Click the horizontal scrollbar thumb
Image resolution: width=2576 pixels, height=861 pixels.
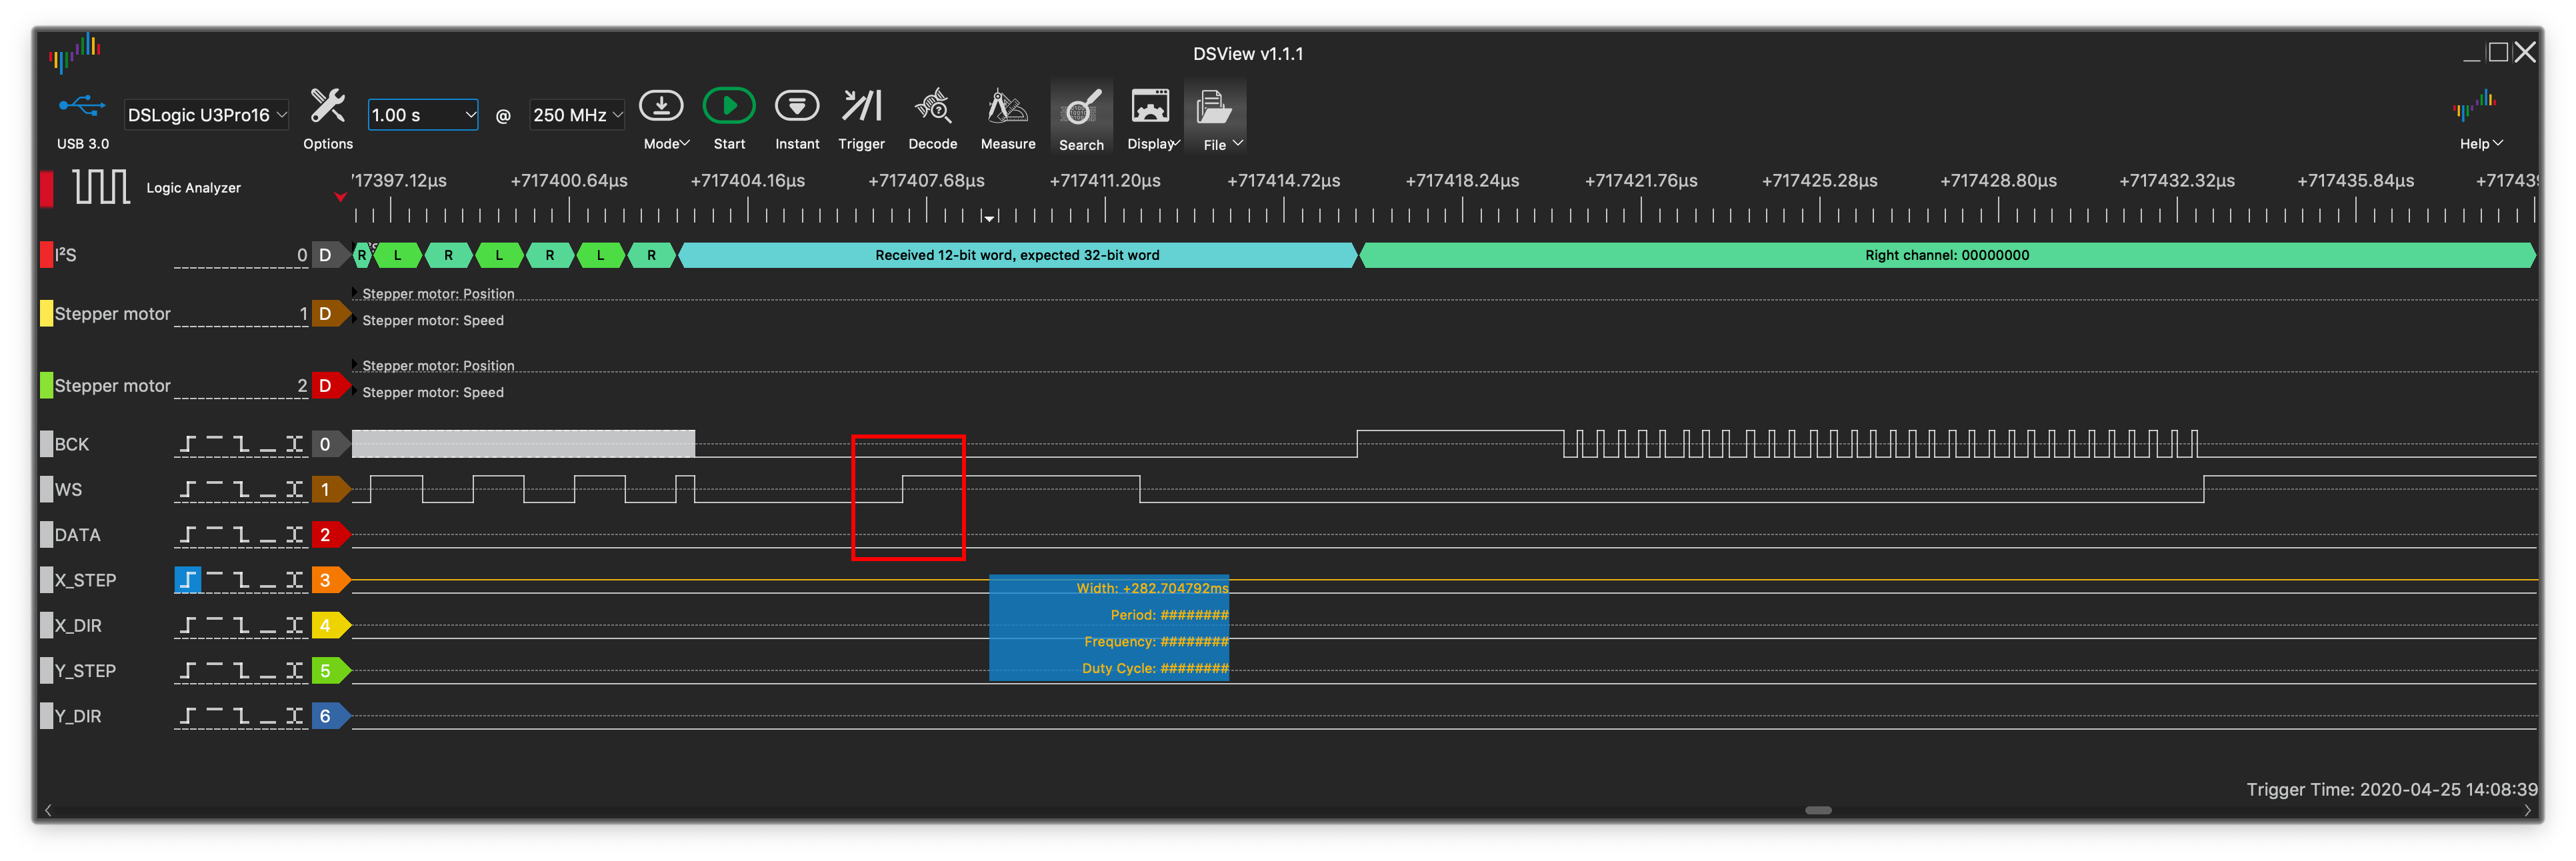pyautogui.click(x=1817, y=810)
